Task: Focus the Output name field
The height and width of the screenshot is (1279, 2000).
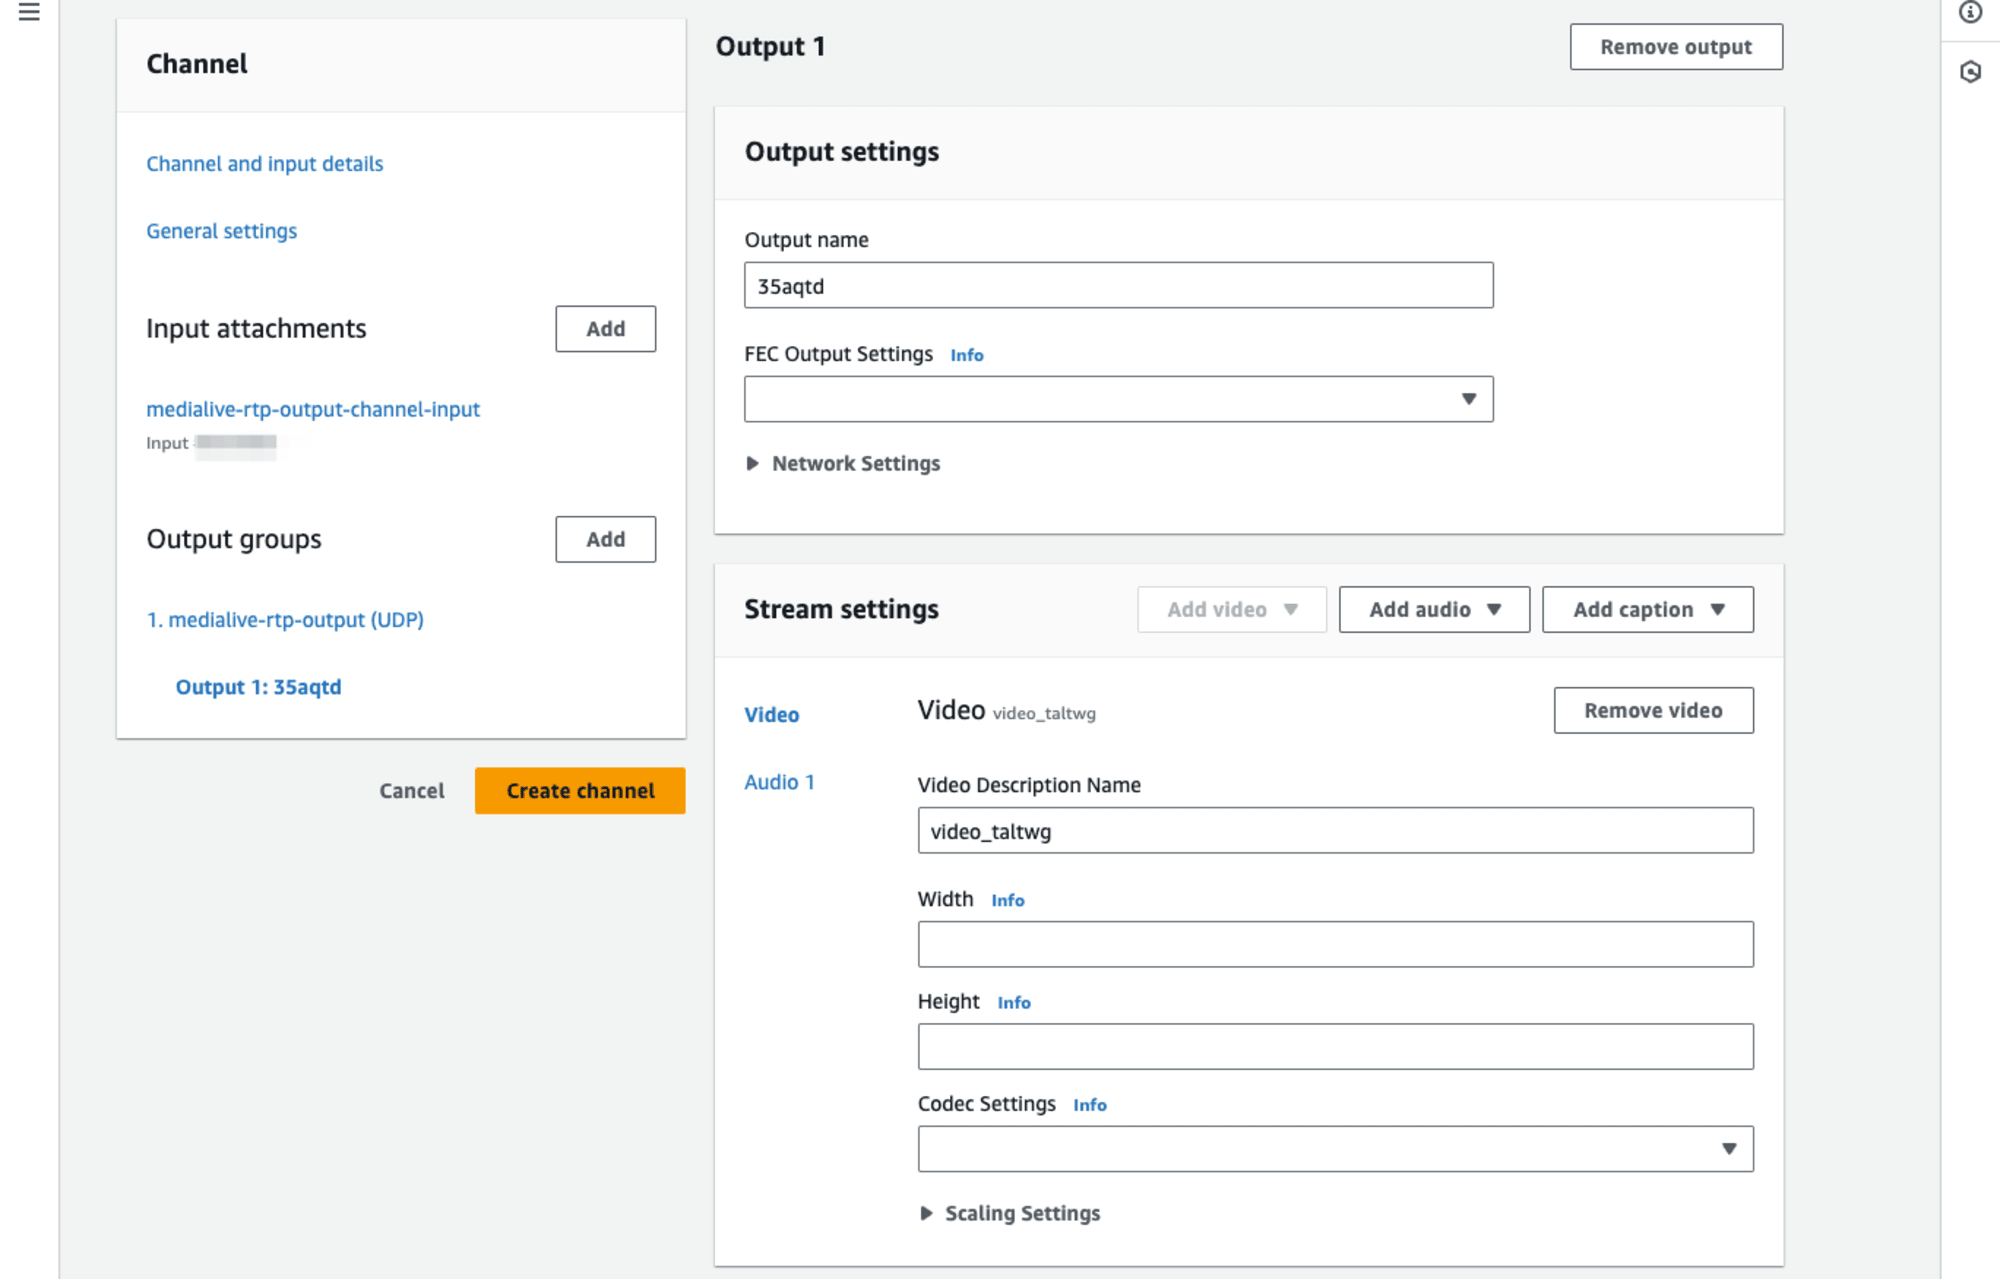Action: (x=1118, y=286)
